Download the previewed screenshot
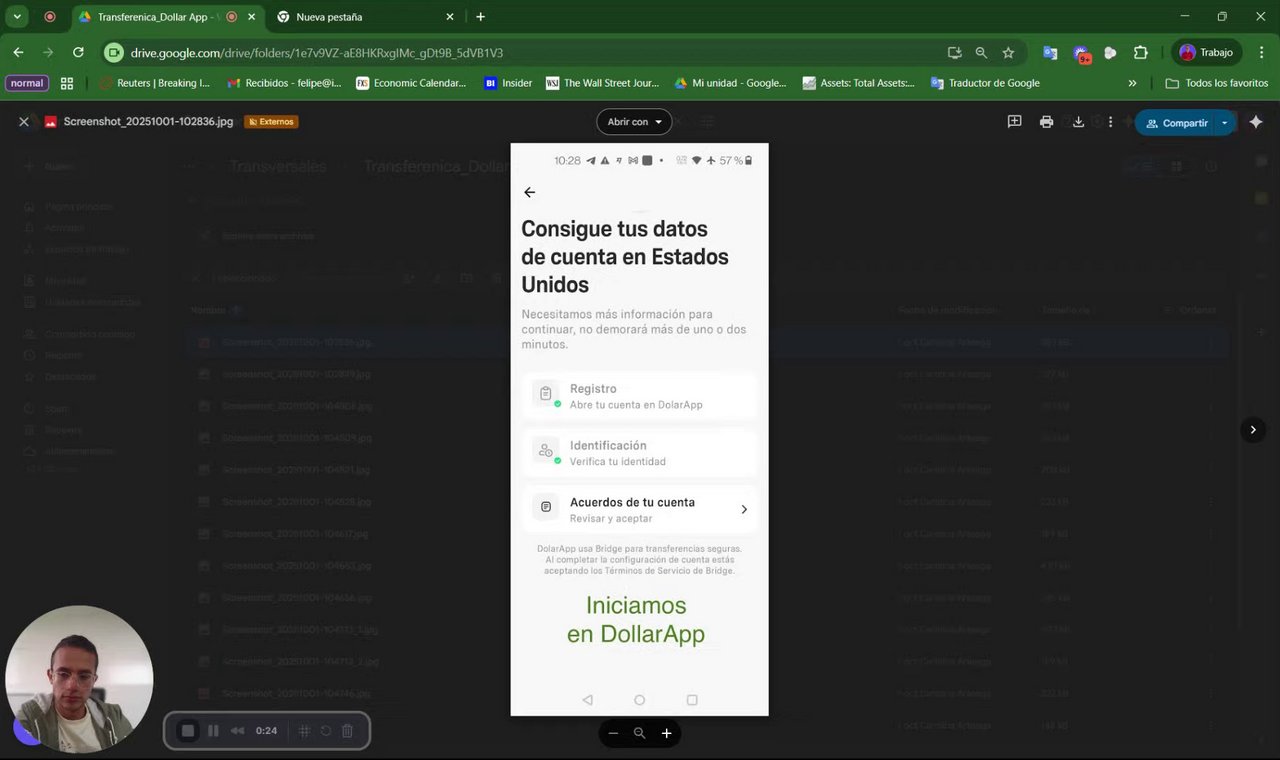Image resolution: width=1280 pixels, height=760 pixels. point(1078,122)
